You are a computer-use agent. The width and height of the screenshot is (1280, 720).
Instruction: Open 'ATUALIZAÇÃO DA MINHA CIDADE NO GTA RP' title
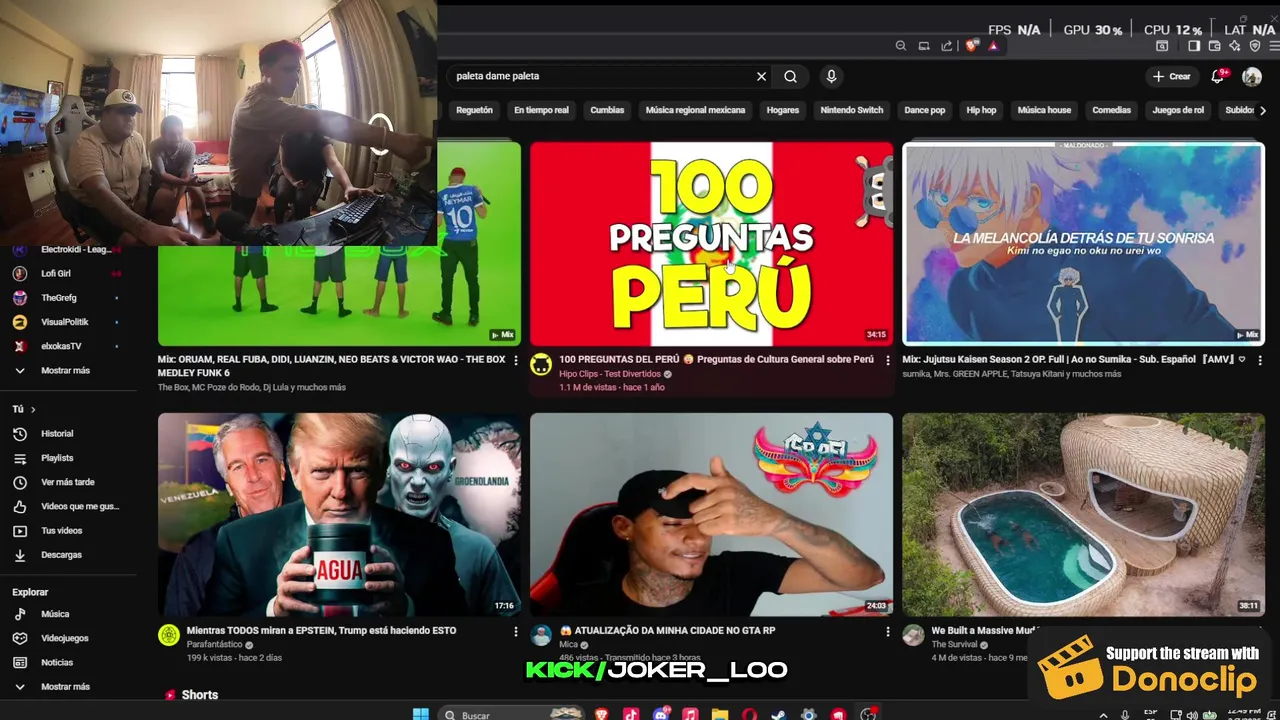(x=667, y=631)
